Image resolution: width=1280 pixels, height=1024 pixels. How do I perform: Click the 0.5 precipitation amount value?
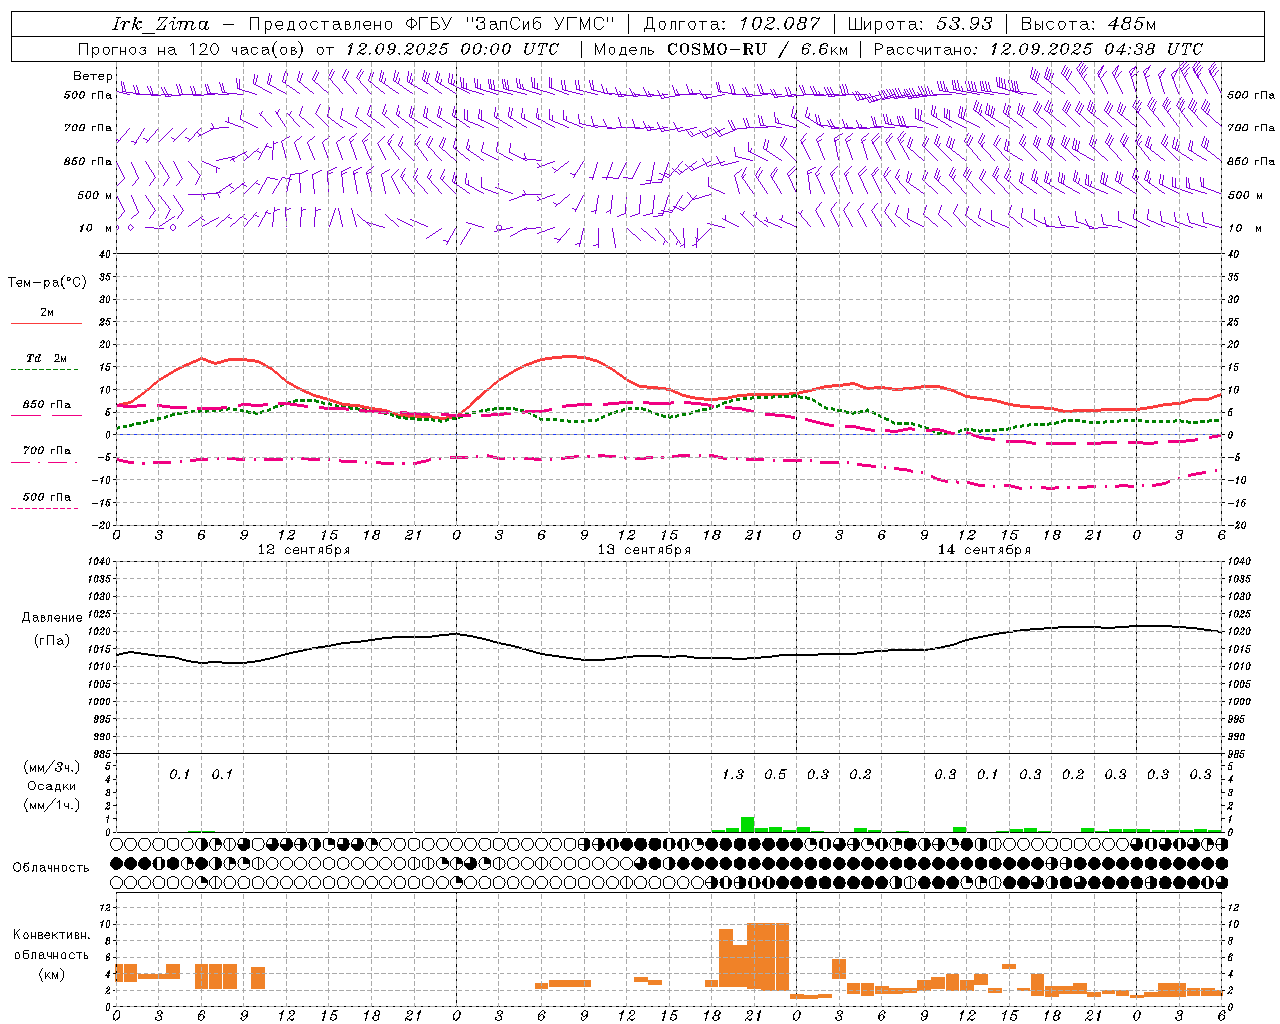(x=775, y=774)
